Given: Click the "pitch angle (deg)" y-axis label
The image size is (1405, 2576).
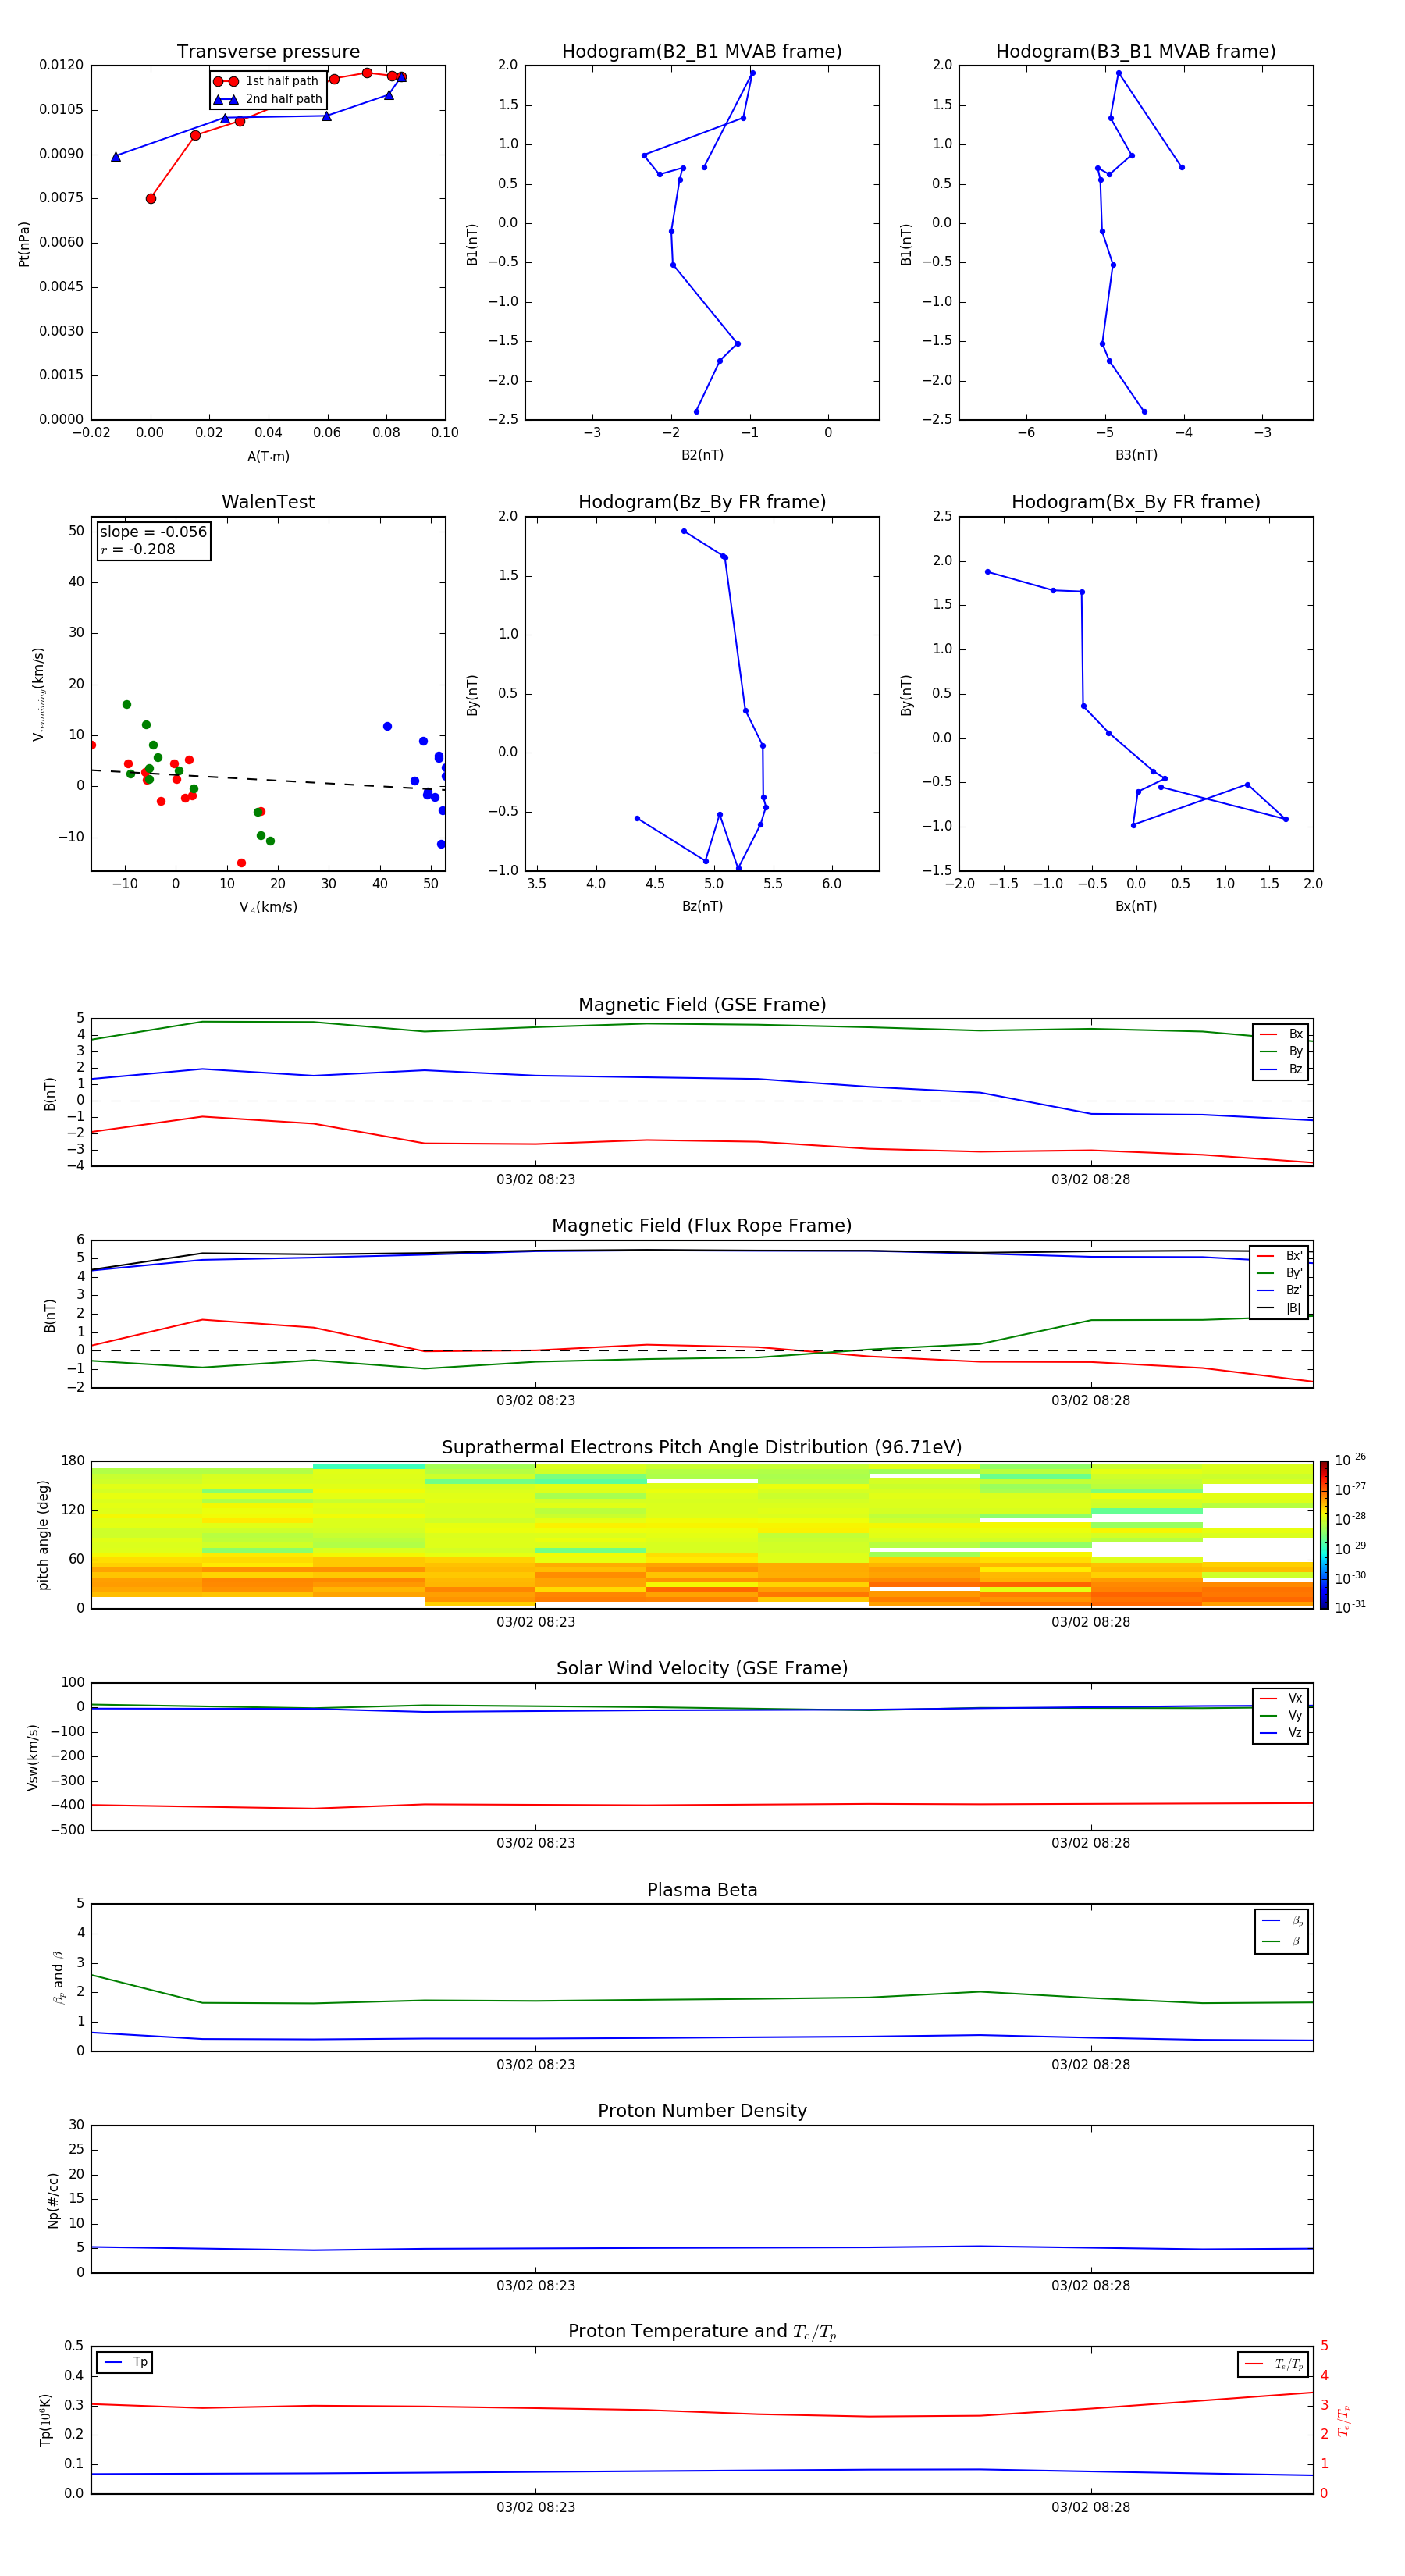Looking at the screenshot, I should pyautogui.click(x=43, y=1535).
